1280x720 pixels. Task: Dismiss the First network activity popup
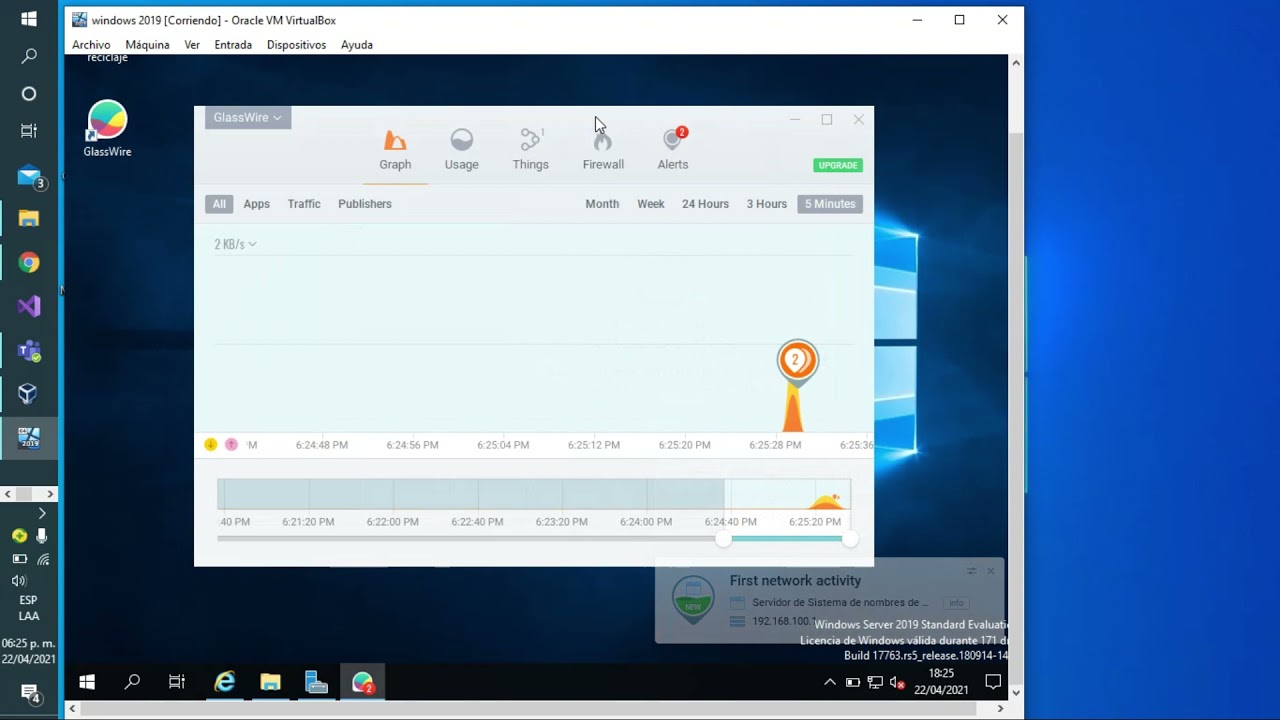coord(990,571)
